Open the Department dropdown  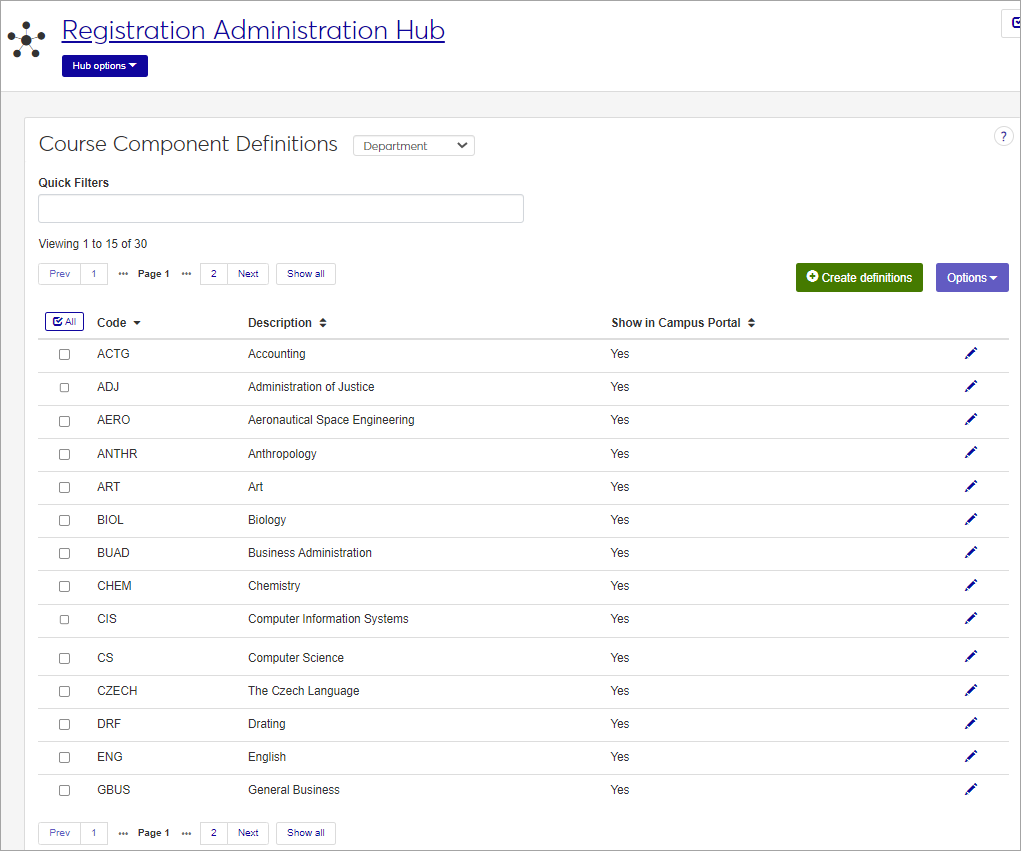(x=413, y=146)
